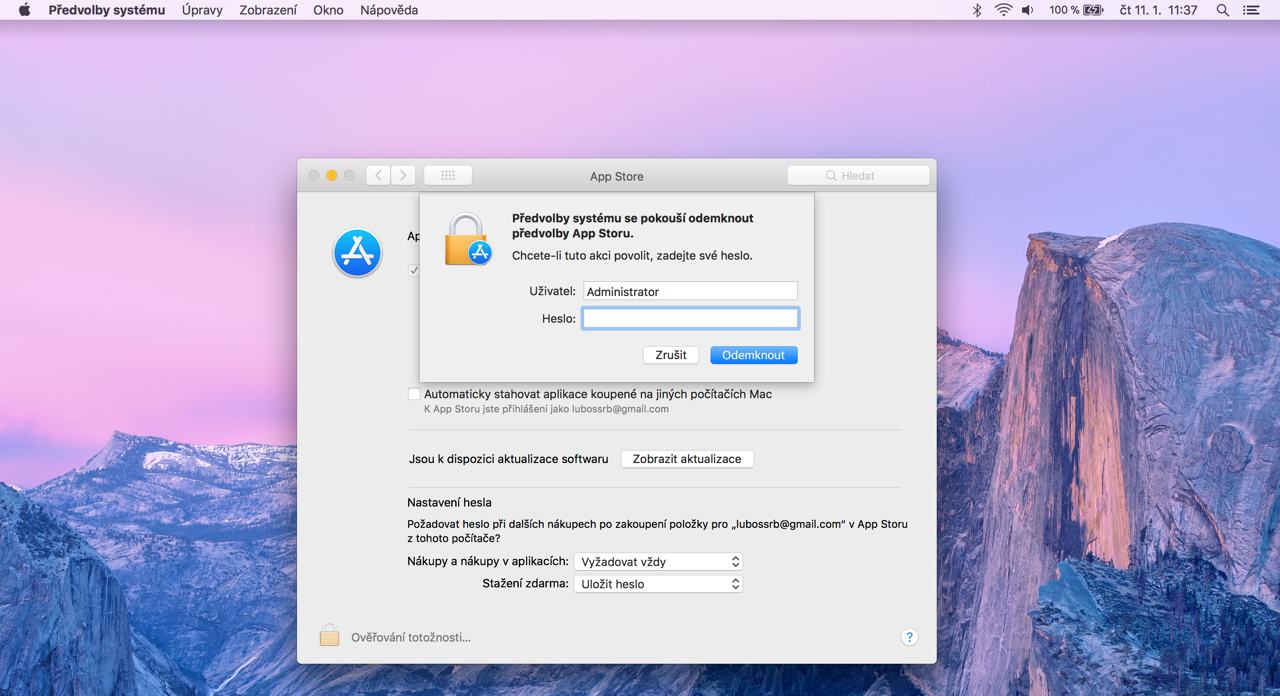Screen dimensions: 1280x696
Task: Open Spotlight search magnifier in menu bar
Action: [1222, 10]
